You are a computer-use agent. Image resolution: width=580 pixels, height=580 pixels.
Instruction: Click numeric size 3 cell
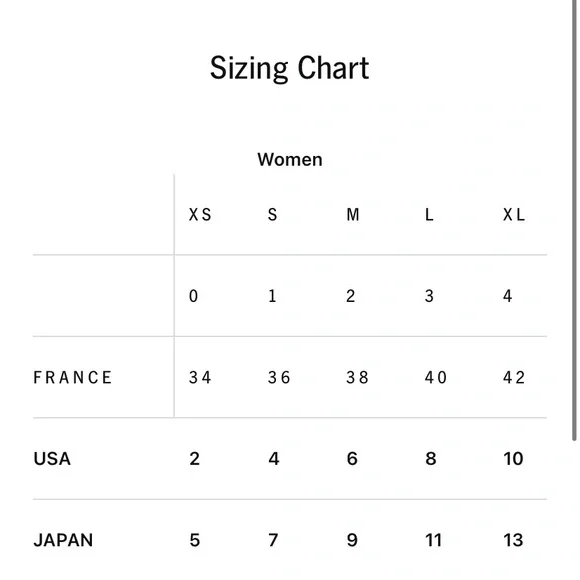[x=429, y=296]
